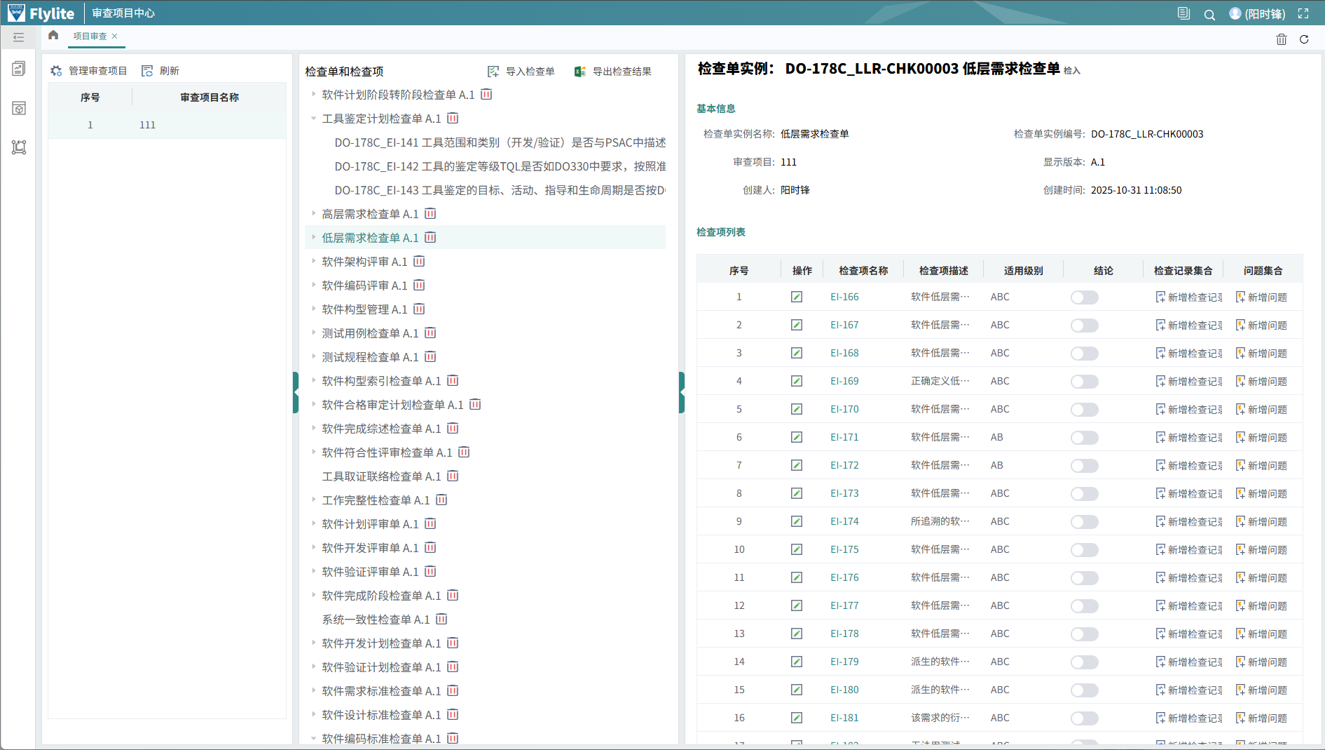
Task: Toggle the conclusion switch for EI-171
Action: pos(1084,437)
